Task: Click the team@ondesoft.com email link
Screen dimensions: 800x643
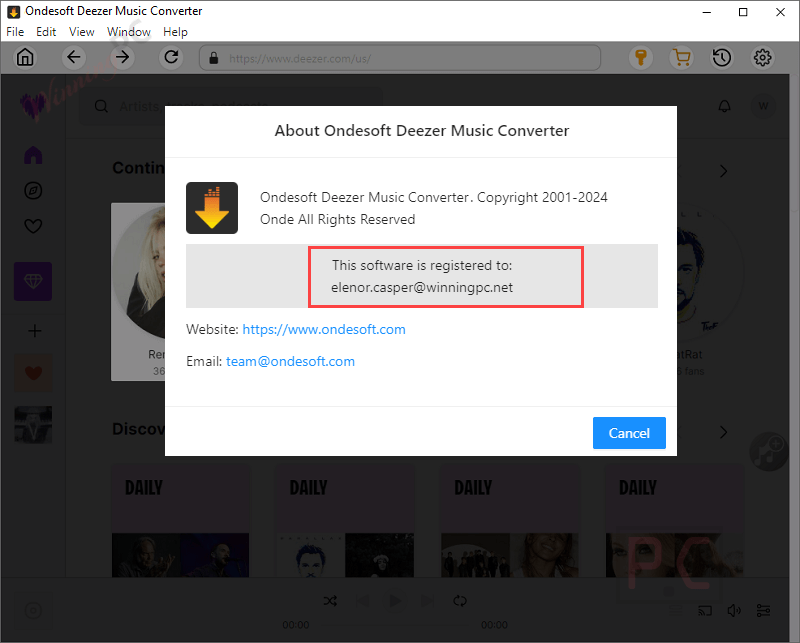Action: [290, 361]
